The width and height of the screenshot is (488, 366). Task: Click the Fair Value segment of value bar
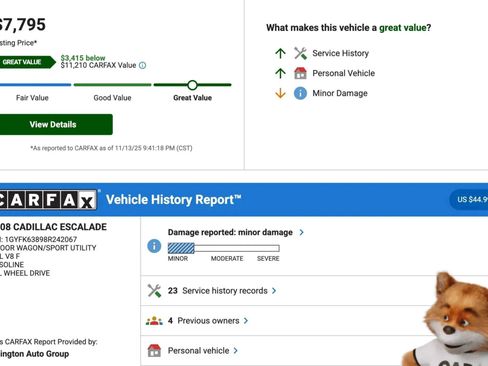(35, 85)
